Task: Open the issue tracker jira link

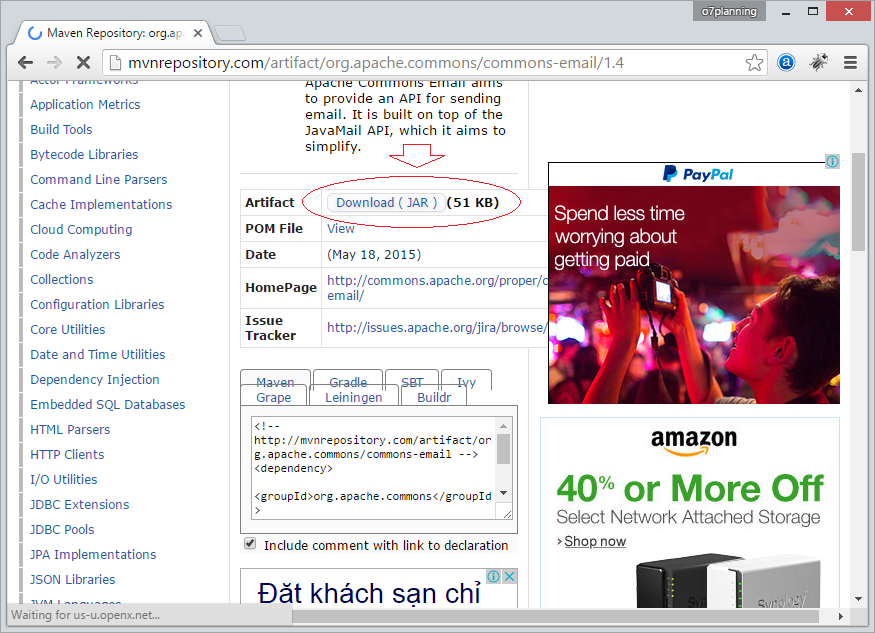Action: pos(437,328)
